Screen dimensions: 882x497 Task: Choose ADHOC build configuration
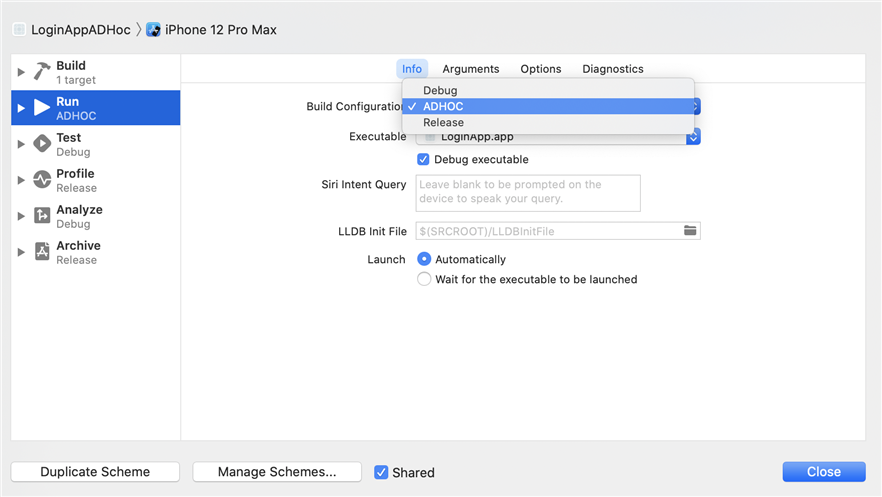point(548,106)
